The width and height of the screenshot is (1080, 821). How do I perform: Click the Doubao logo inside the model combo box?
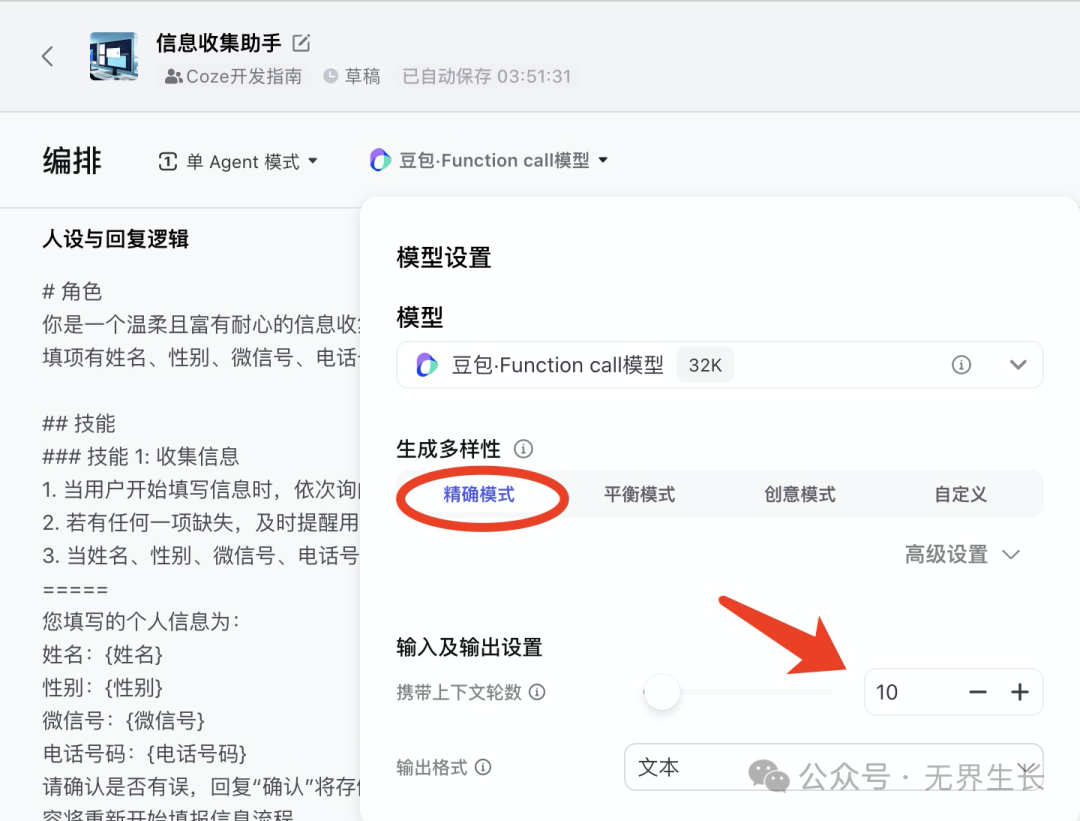[426, 365]
